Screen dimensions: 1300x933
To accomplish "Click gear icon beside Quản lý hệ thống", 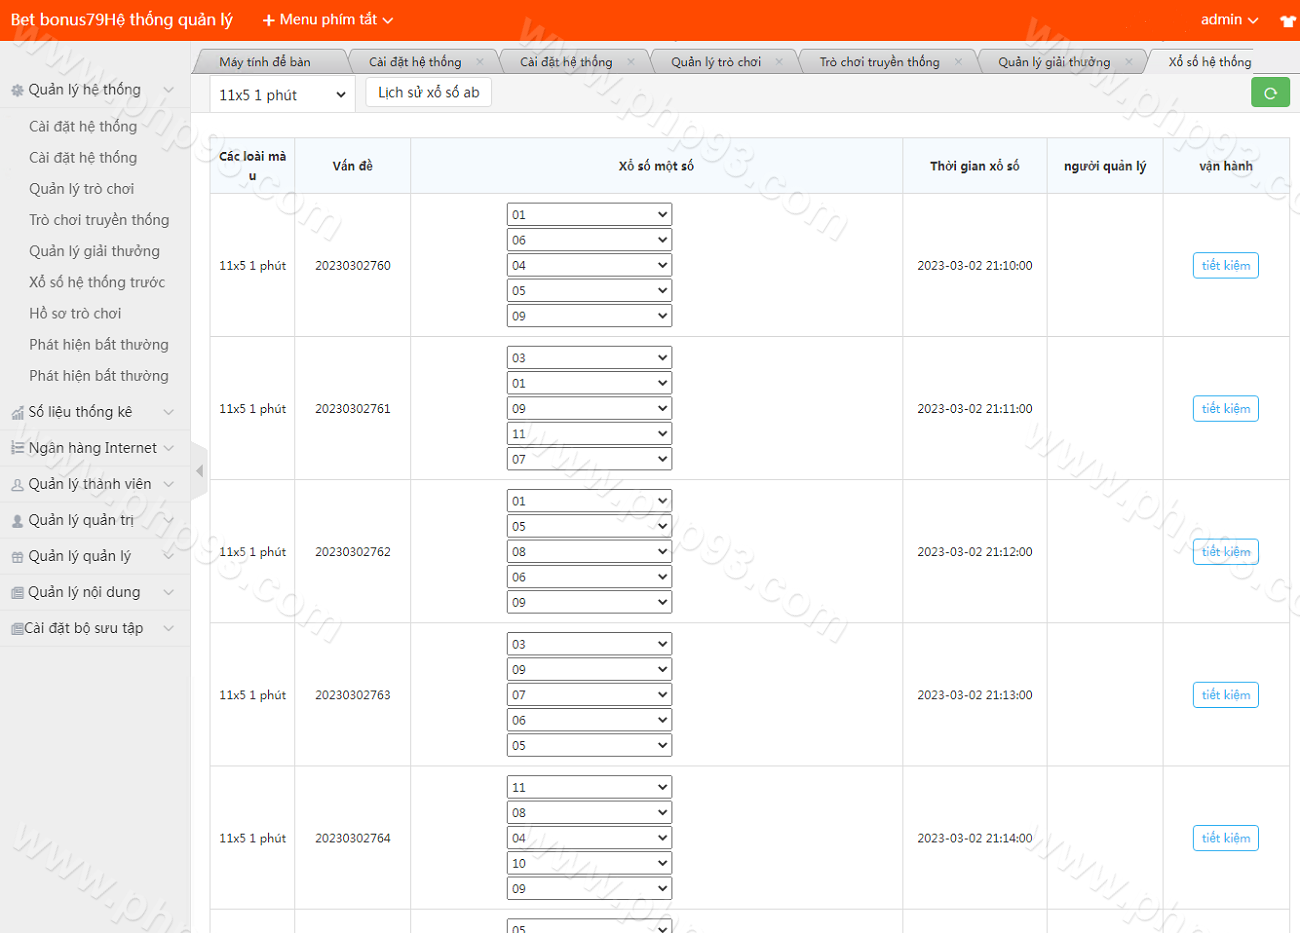I will pos(17,90).
